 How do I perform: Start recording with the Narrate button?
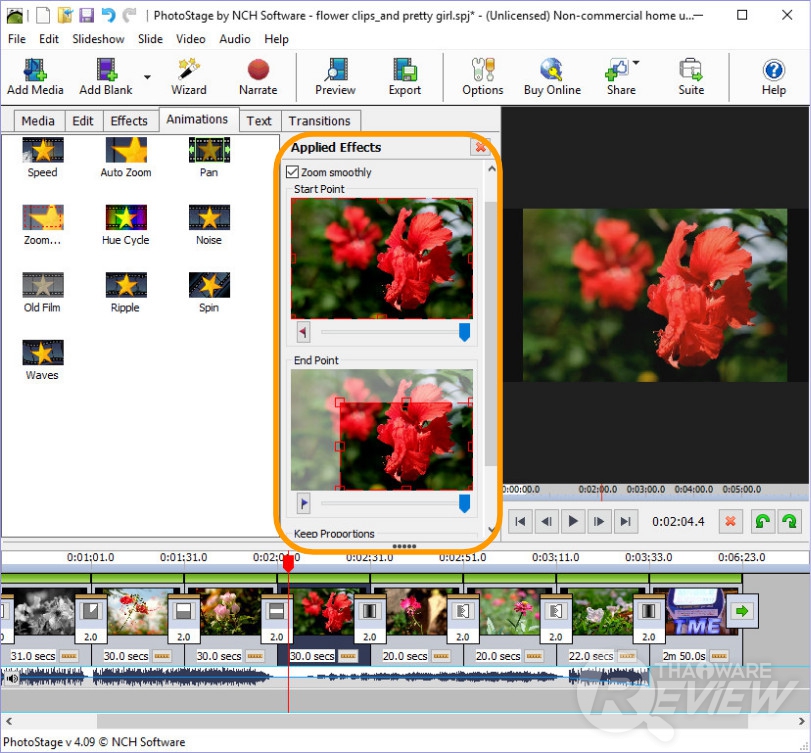(x=258, y=75)
